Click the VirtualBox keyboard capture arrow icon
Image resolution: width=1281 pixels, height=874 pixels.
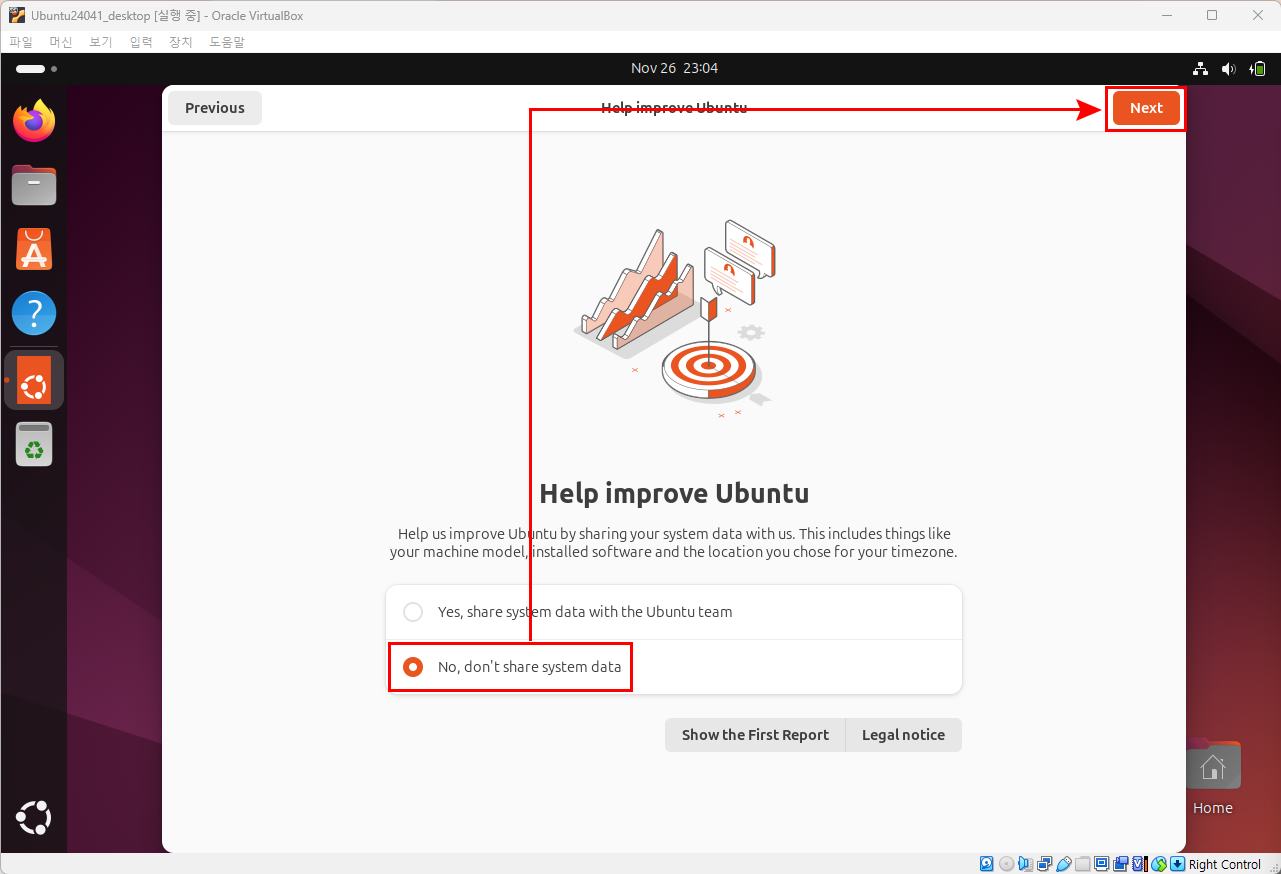(1177, 864)
